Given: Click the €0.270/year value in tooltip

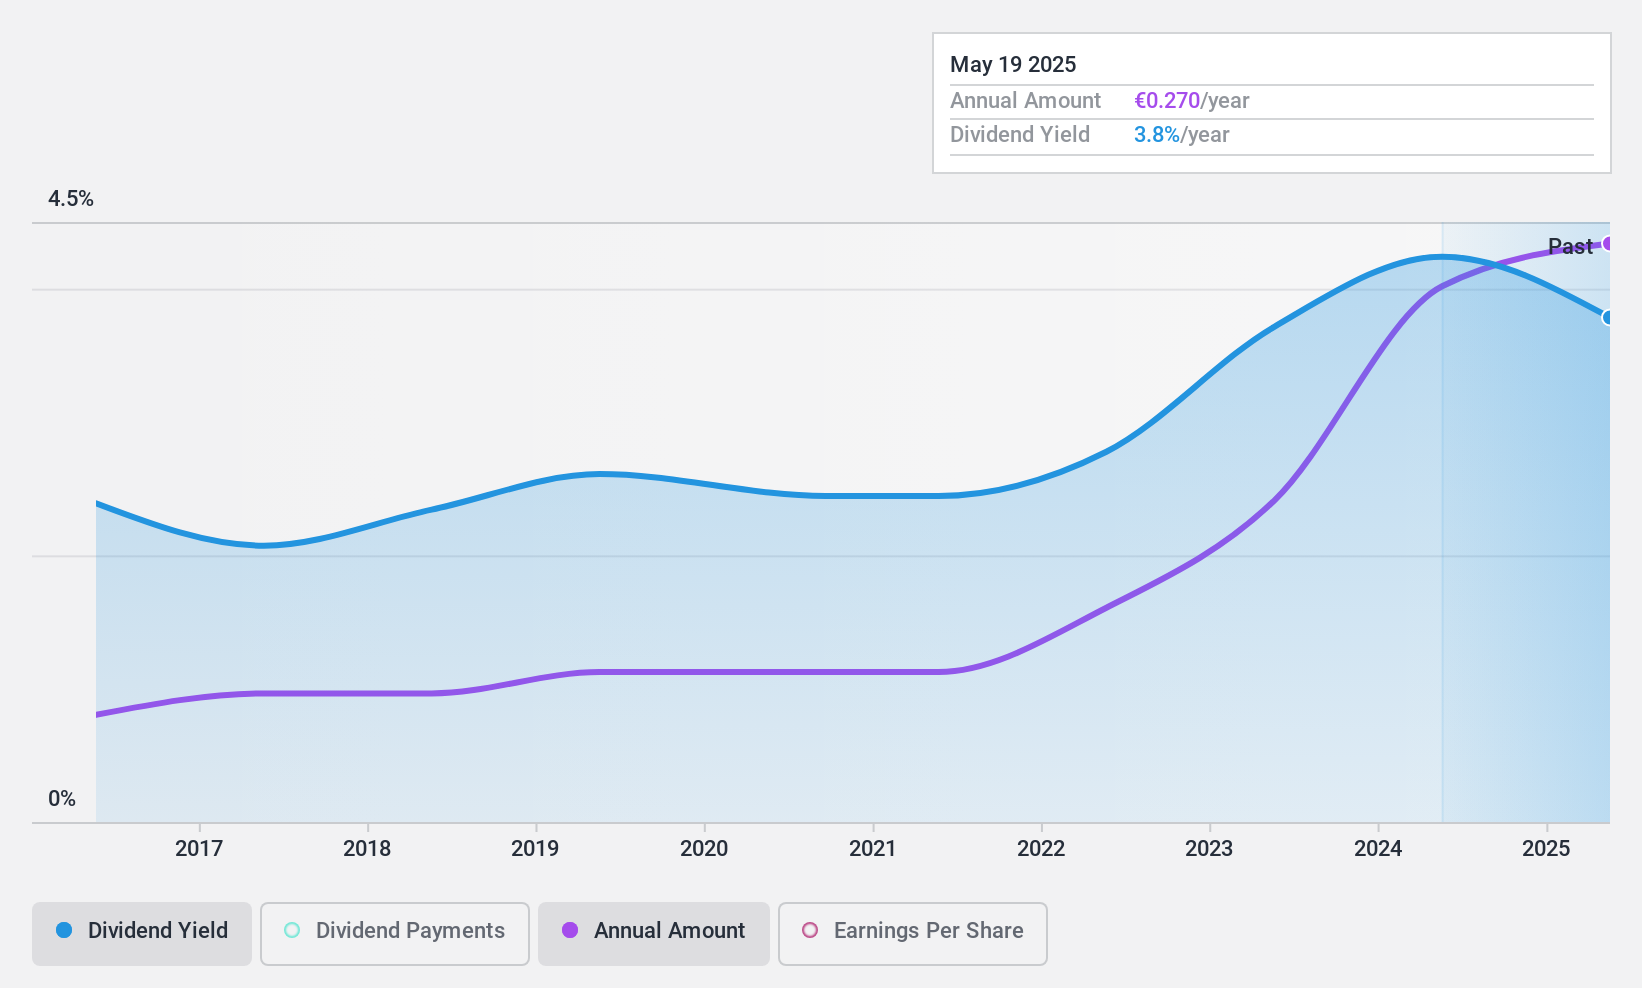Looking at the screenshot, I should point(1192,101).
